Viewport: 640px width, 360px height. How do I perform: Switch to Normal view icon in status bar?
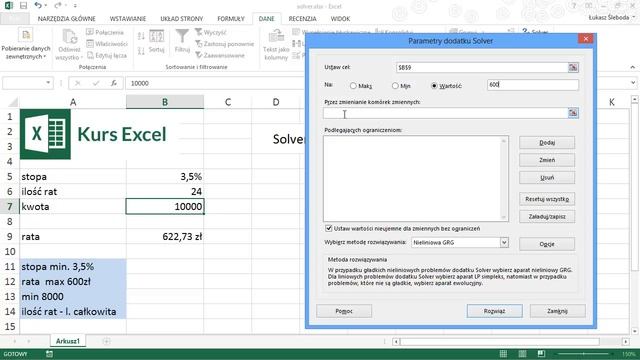pos(503,354)
